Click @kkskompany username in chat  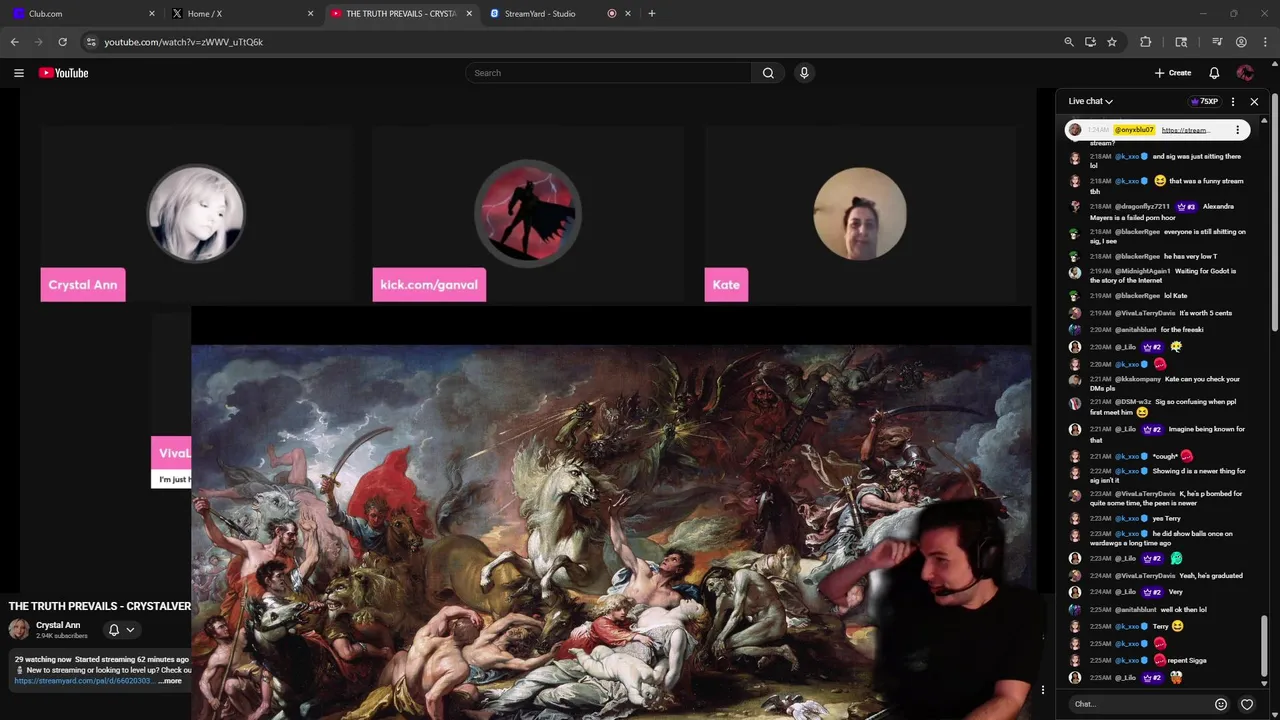point(1138,379)
